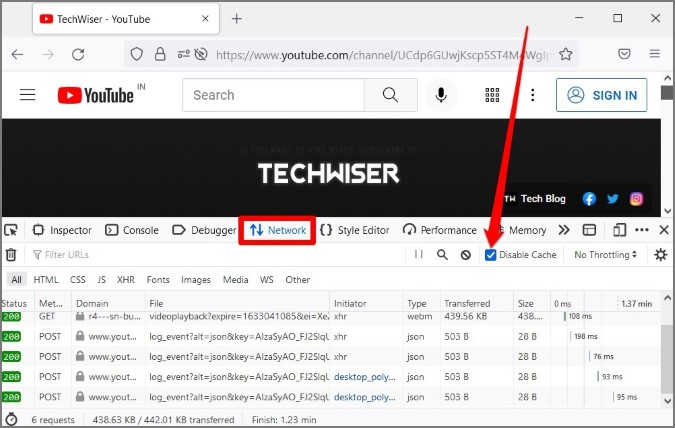The image size is (675, 428).
Task: Clear network log with trash icon
Action: pos(11,255)
